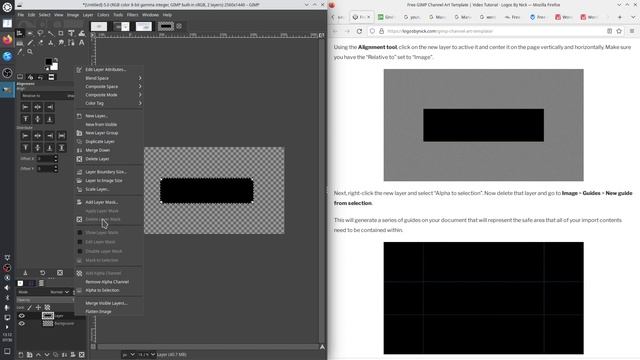Delete layer icon at panel bottom

pos(82,355)
